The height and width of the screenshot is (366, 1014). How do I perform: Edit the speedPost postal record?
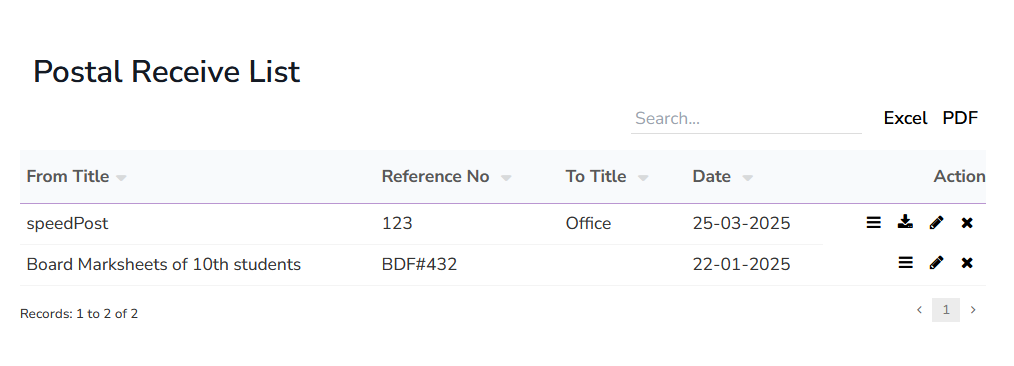[936, 223]
